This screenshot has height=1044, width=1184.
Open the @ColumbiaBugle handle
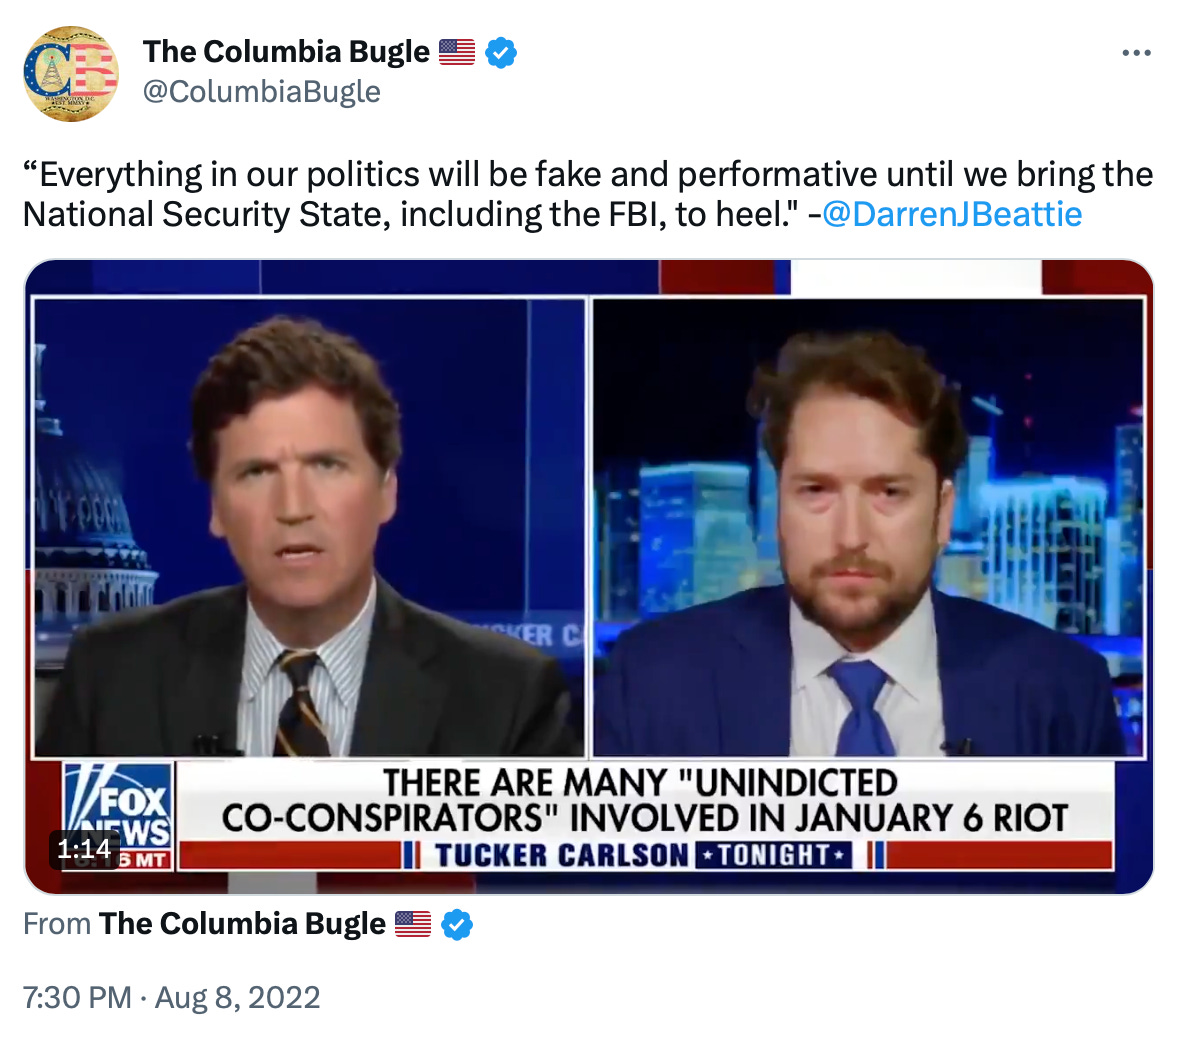[x=261, y=91]
